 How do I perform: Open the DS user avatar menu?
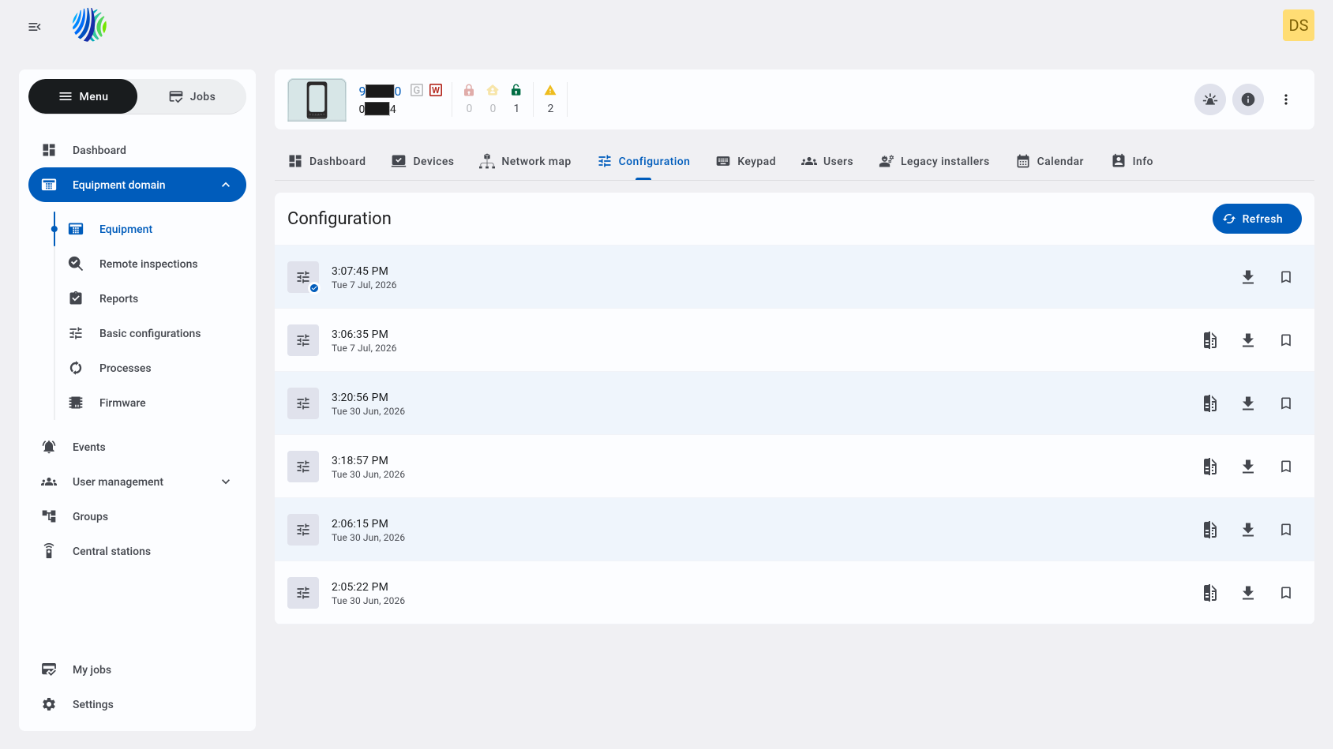point(1298,26)
